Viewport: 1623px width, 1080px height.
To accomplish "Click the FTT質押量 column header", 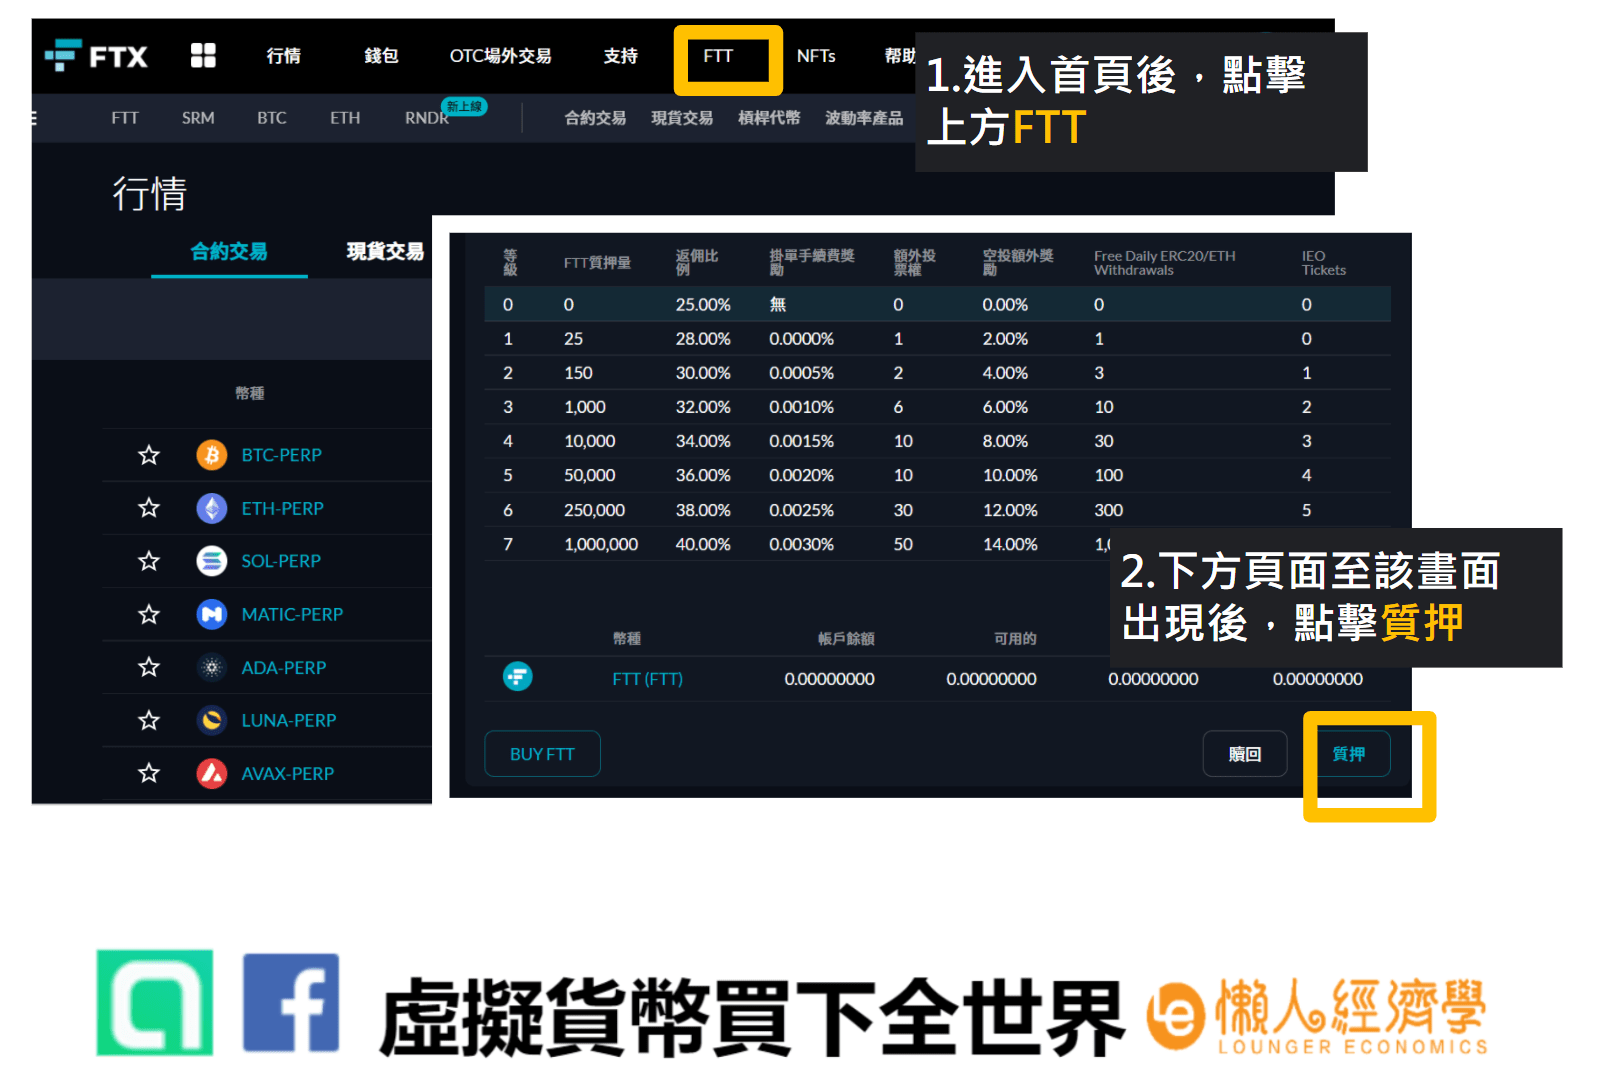I will pos(597,263).
